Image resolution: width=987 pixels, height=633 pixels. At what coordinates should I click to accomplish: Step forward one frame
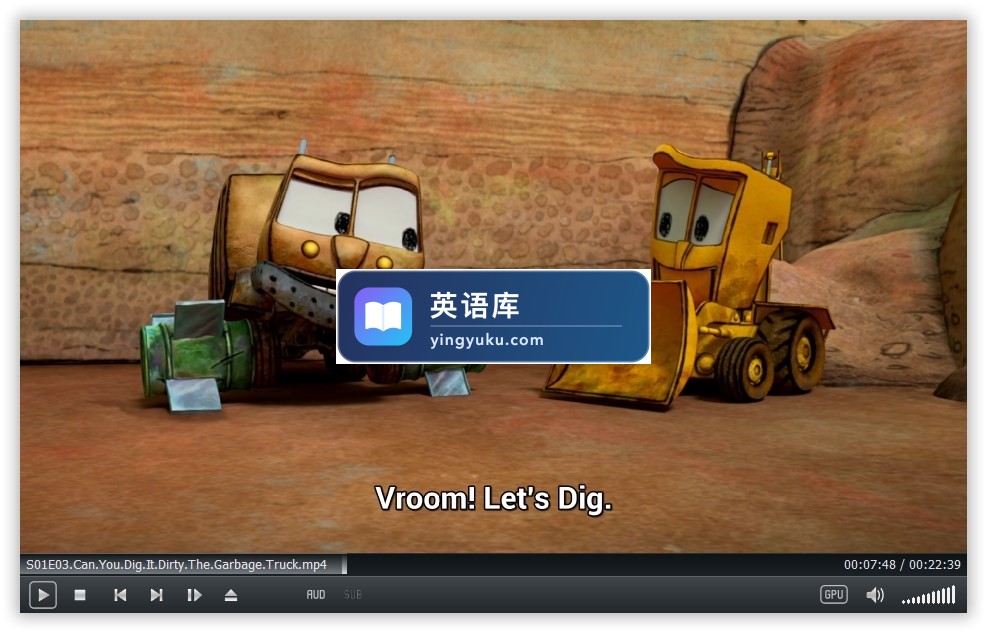194,595
